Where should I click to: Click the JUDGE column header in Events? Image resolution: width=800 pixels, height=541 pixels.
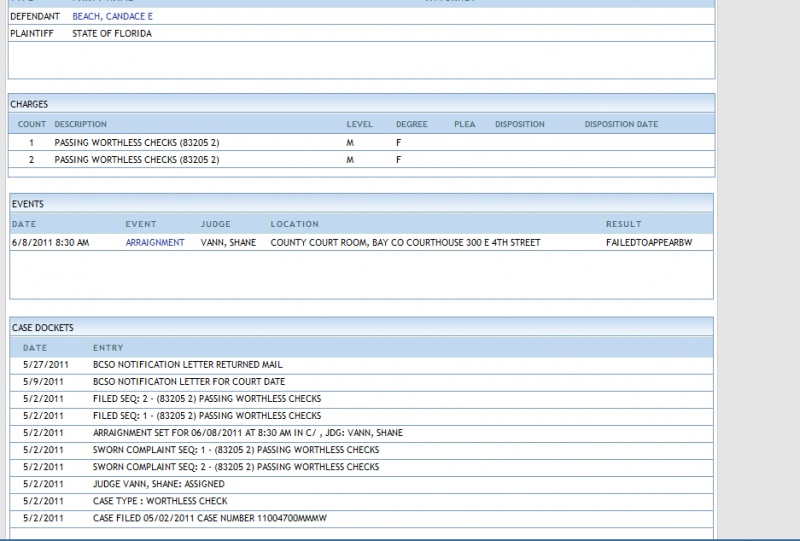click(x=215, y=224)
